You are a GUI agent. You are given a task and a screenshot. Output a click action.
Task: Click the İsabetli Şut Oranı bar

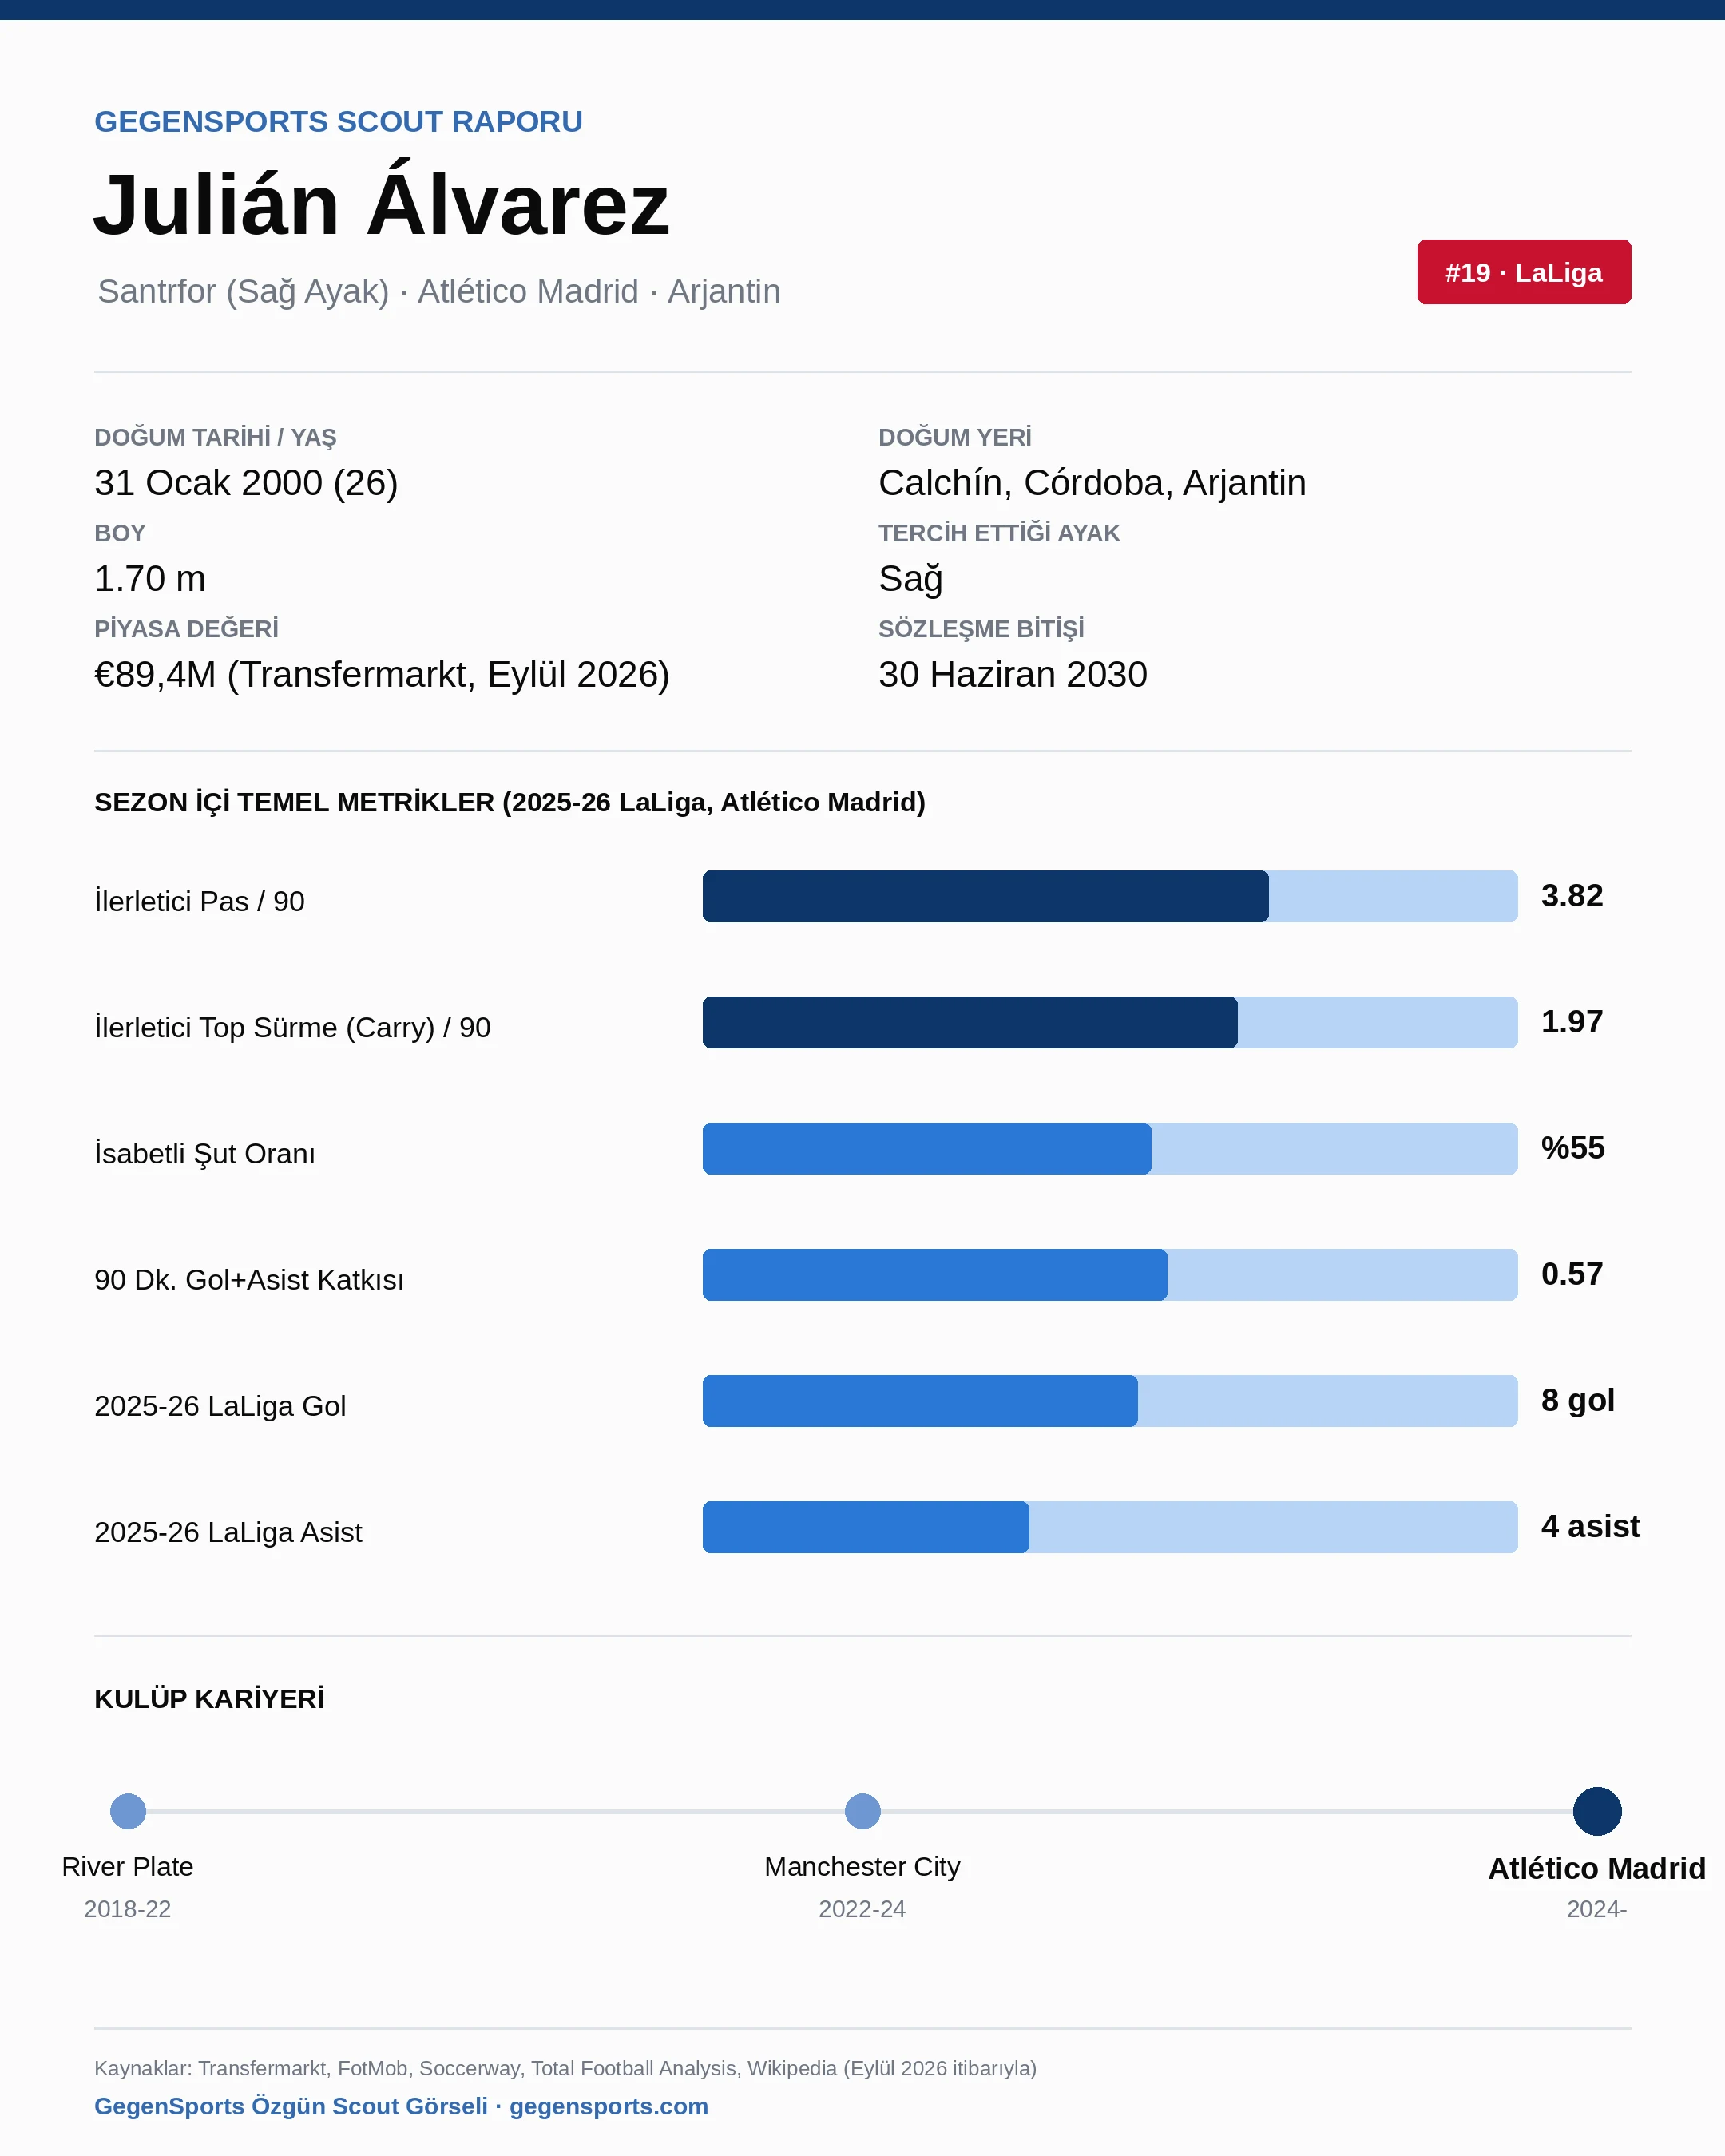click(x=1110, y=1148)
